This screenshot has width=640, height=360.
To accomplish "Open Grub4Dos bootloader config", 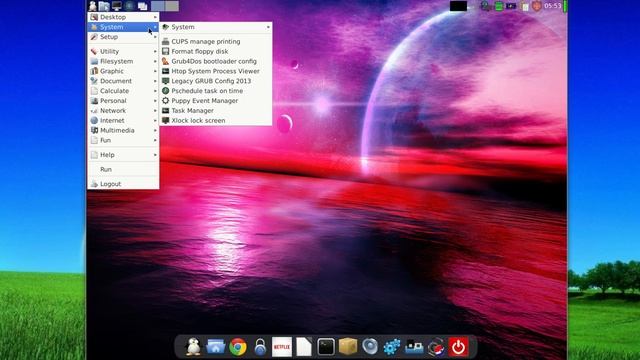I will 216,61.
